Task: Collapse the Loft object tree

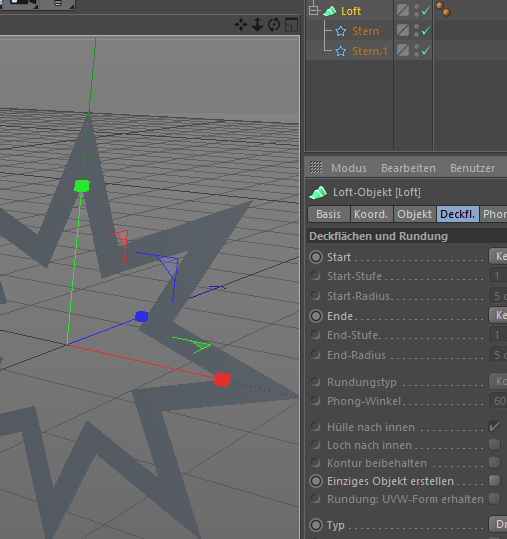Action: coord(313,11)
